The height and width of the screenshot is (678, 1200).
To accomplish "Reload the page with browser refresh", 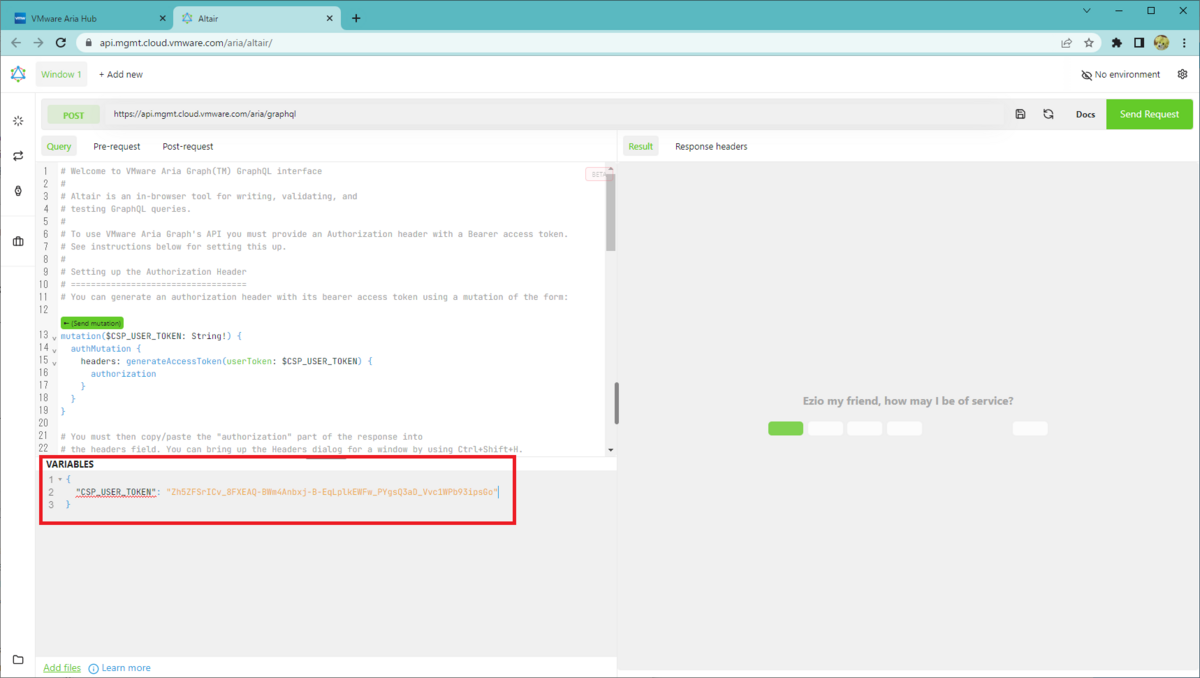I will coord(61,43).
